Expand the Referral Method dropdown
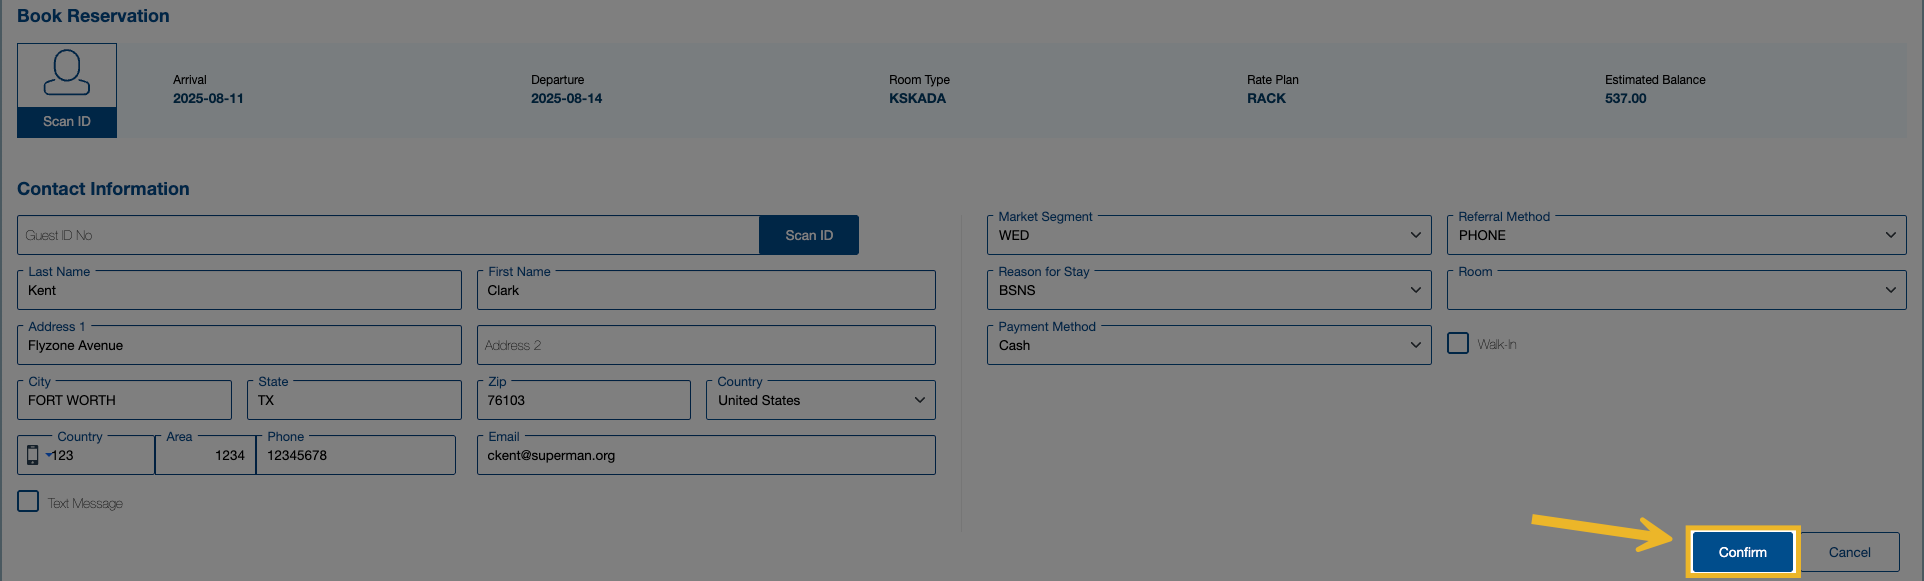 click(x=1675, y=236)
